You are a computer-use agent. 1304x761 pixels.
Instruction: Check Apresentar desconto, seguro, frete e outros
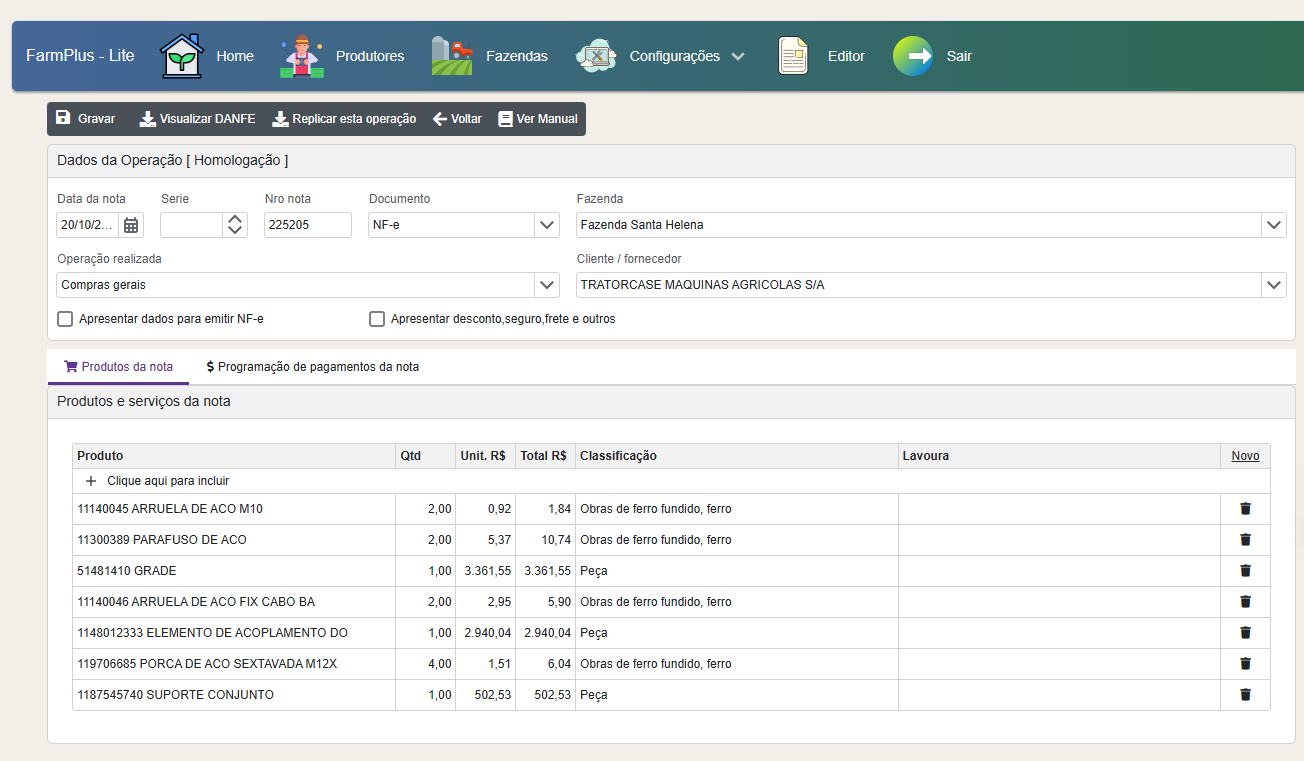(377, 320)
